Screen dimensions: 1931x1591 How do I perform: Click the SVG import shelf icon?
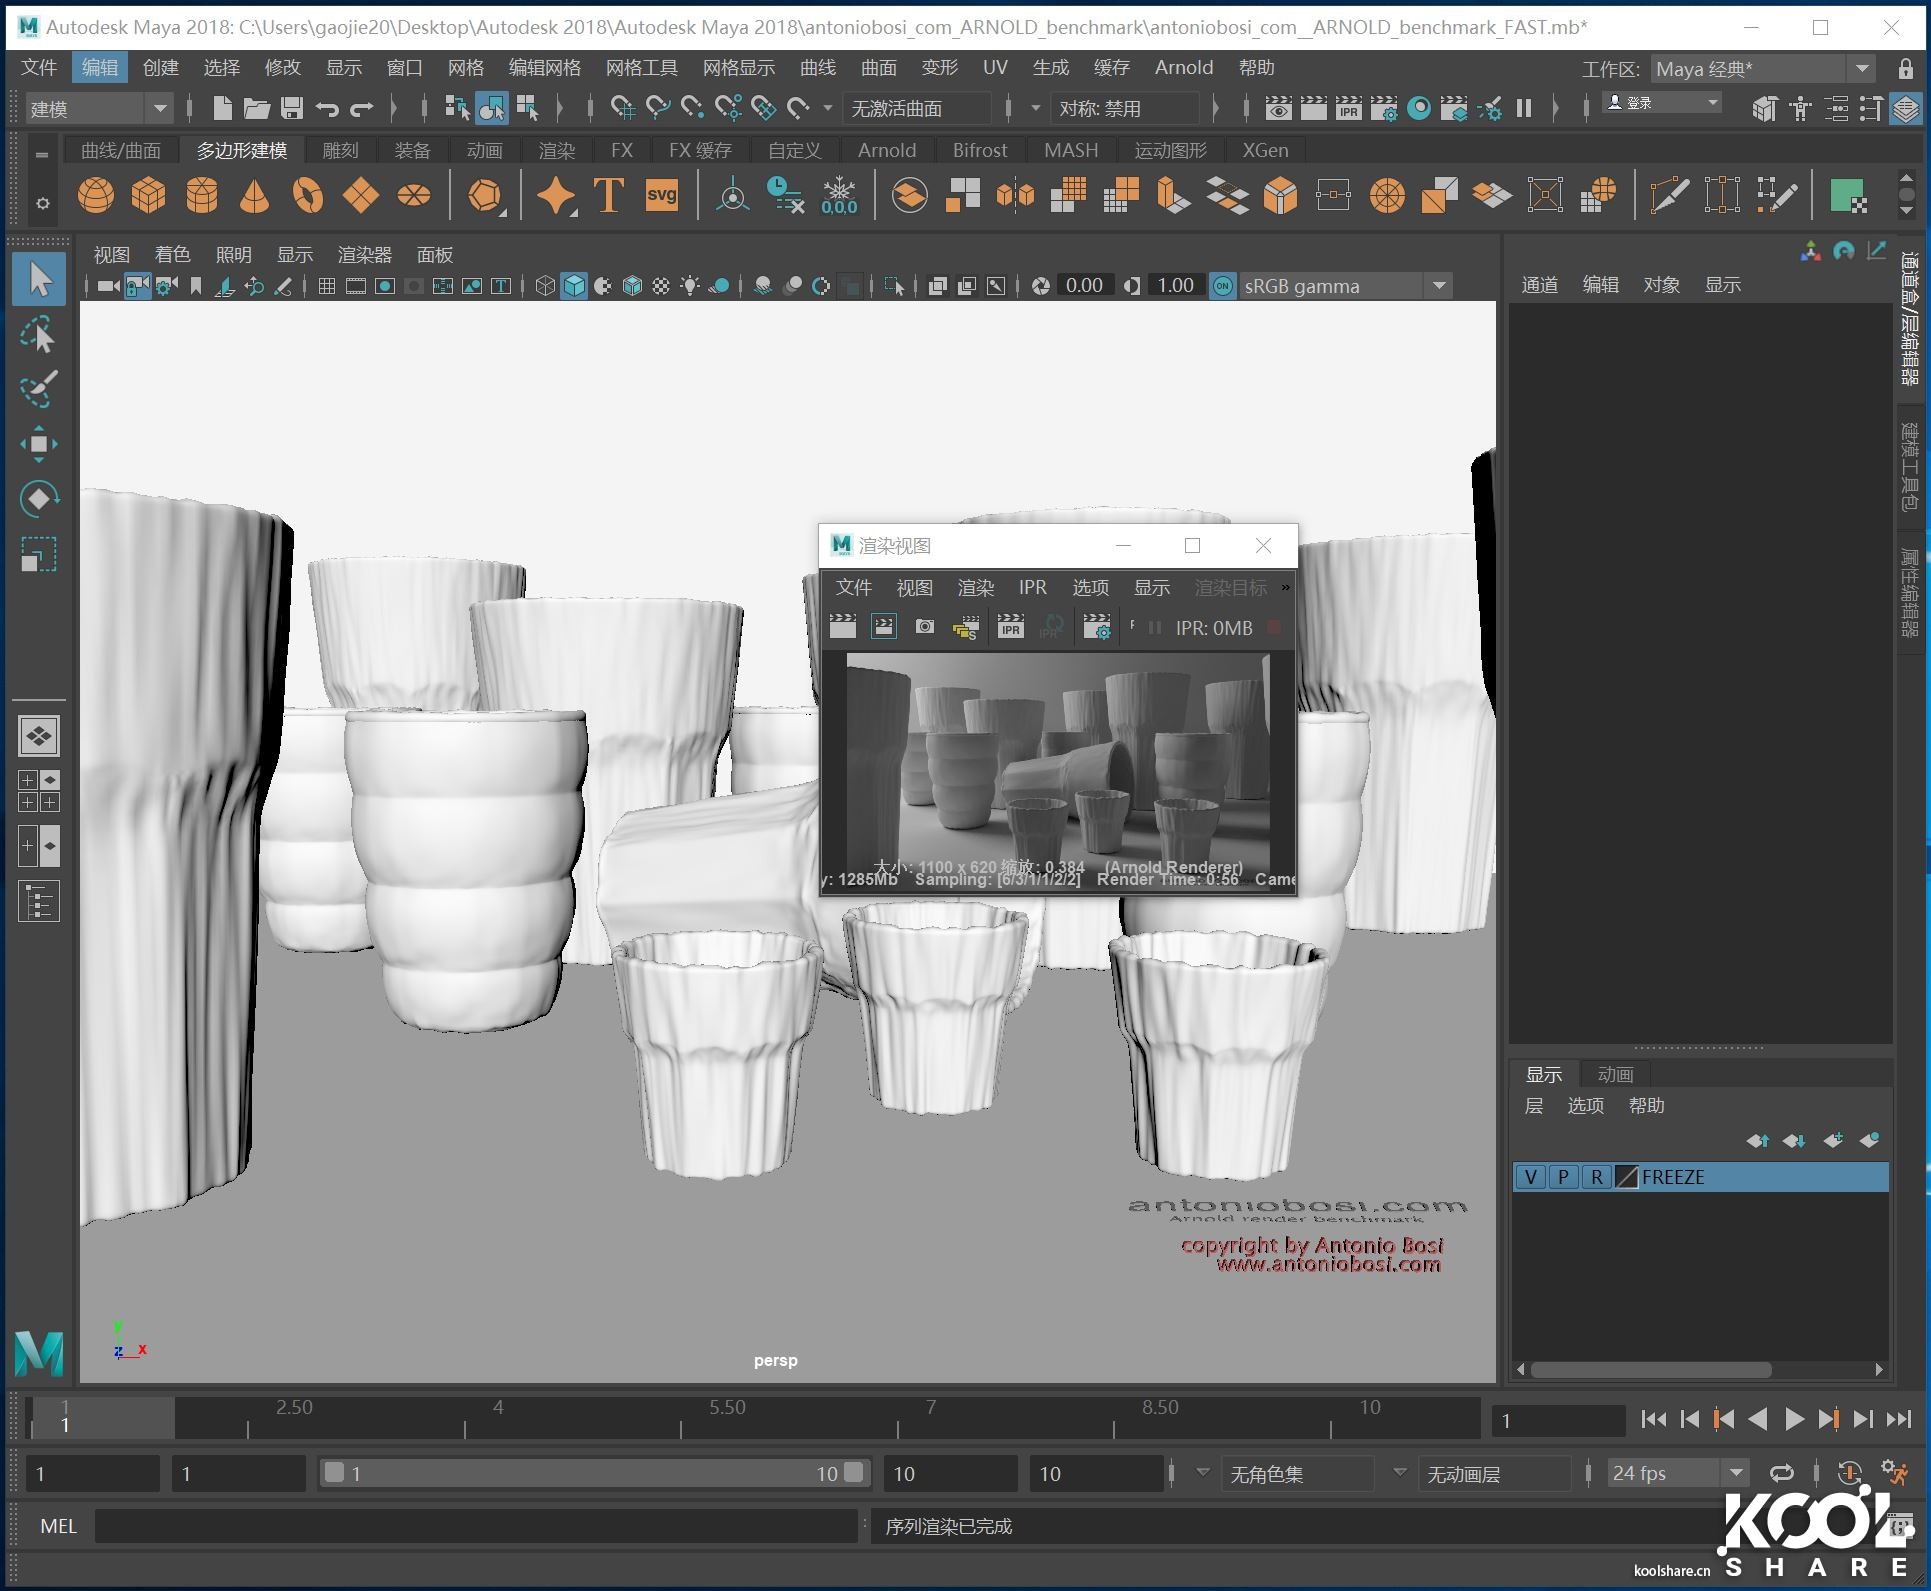pos(661,195)
